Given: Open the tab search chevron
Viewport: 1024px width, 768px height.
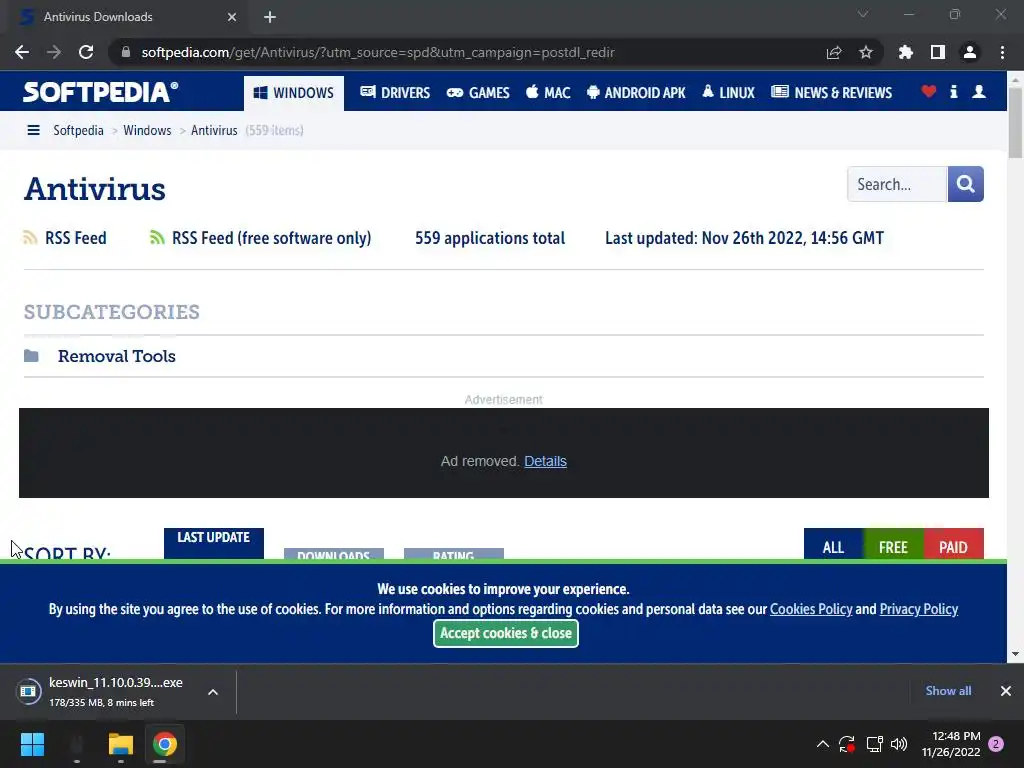Looking at the screenshot, I should pyautogui.click(x=863, y=14).
